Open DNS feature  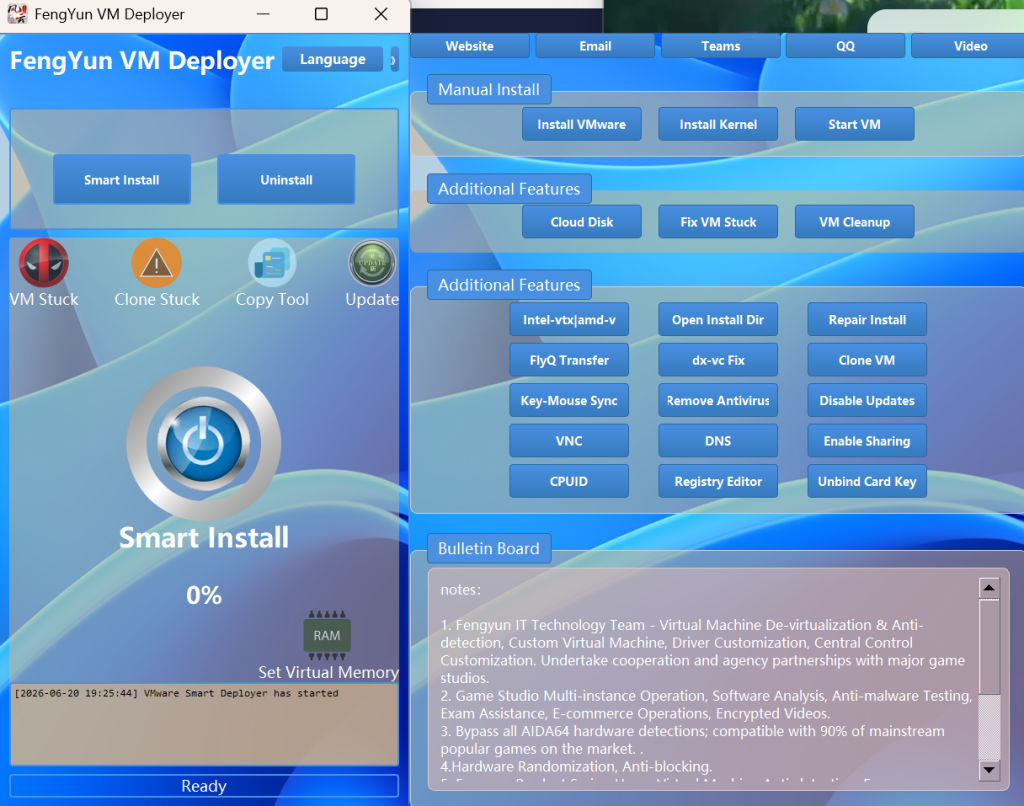click(x=718, y=441)
